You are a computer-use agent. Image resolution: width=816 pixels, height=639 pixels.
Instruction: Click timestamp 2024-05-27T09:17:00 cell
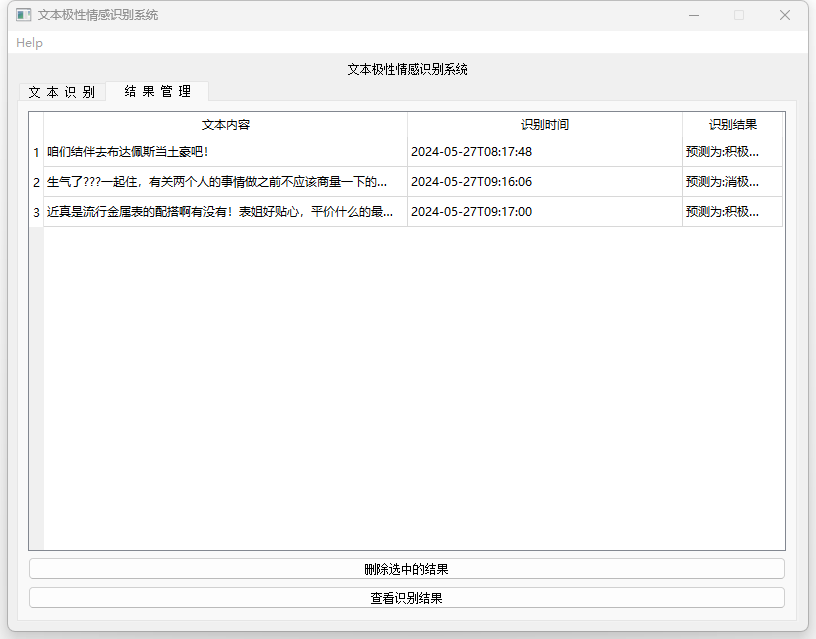click(544, 212)
